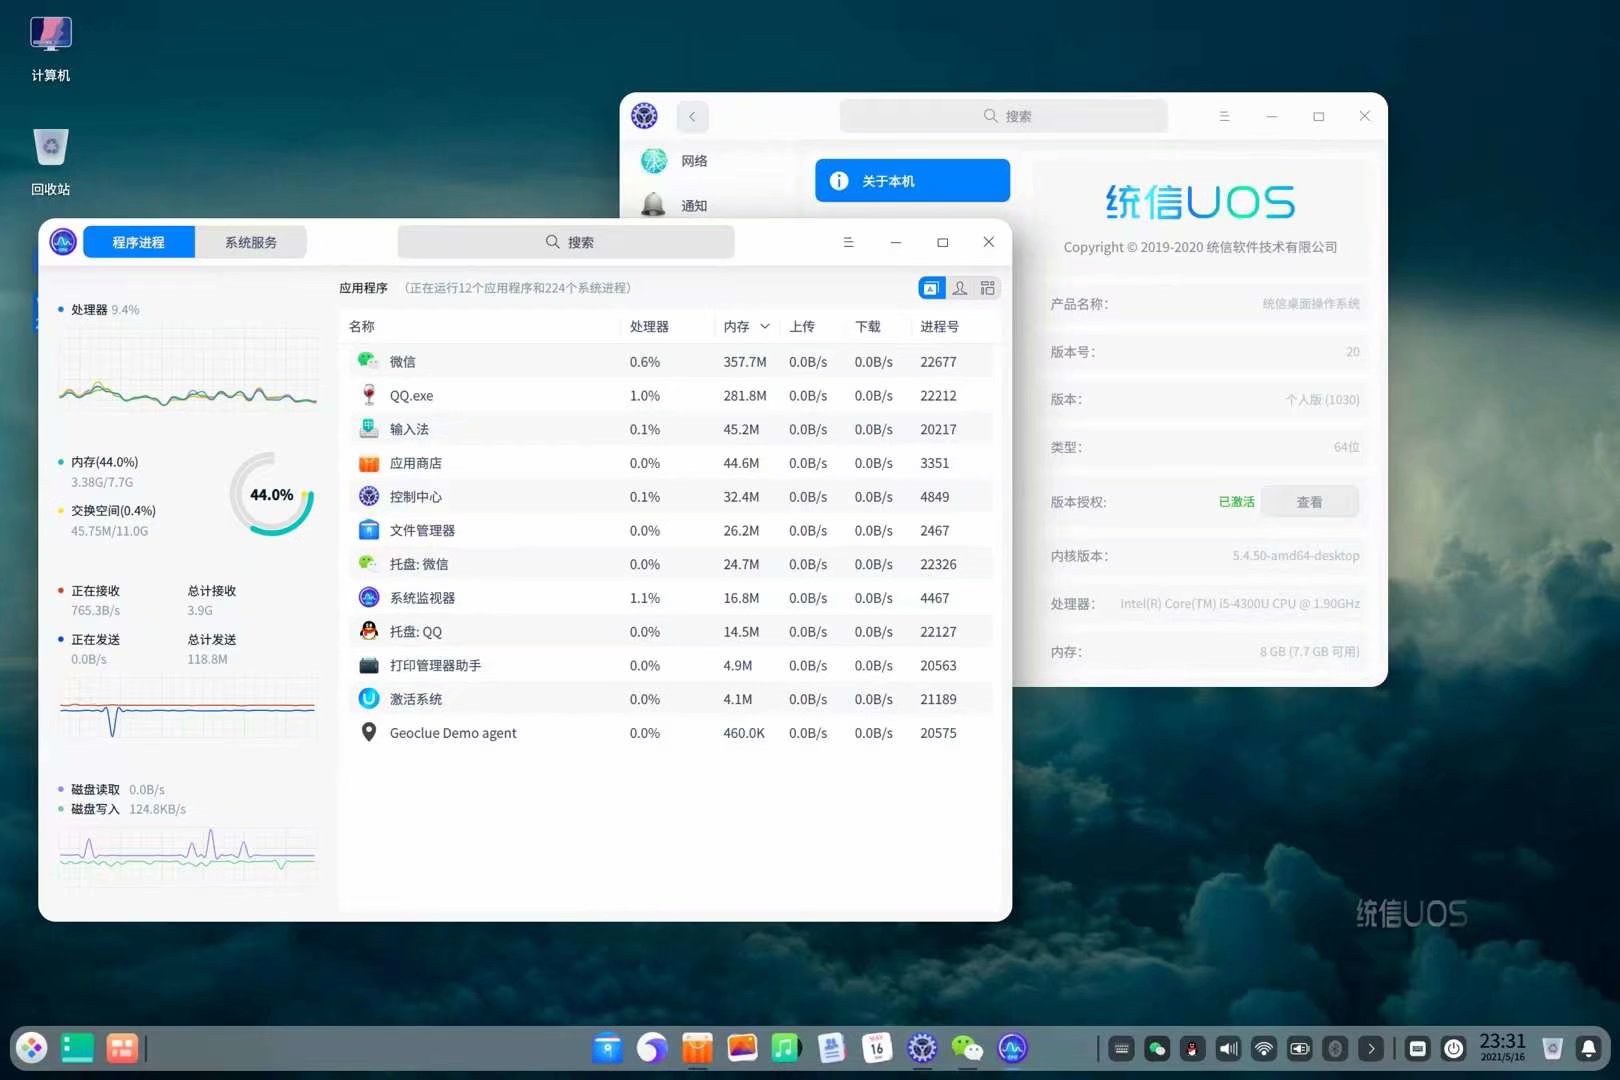The width and height of the screenshot is (1620, 1080).
Task: Sort processes by 处理器 column
Action: 649,327
